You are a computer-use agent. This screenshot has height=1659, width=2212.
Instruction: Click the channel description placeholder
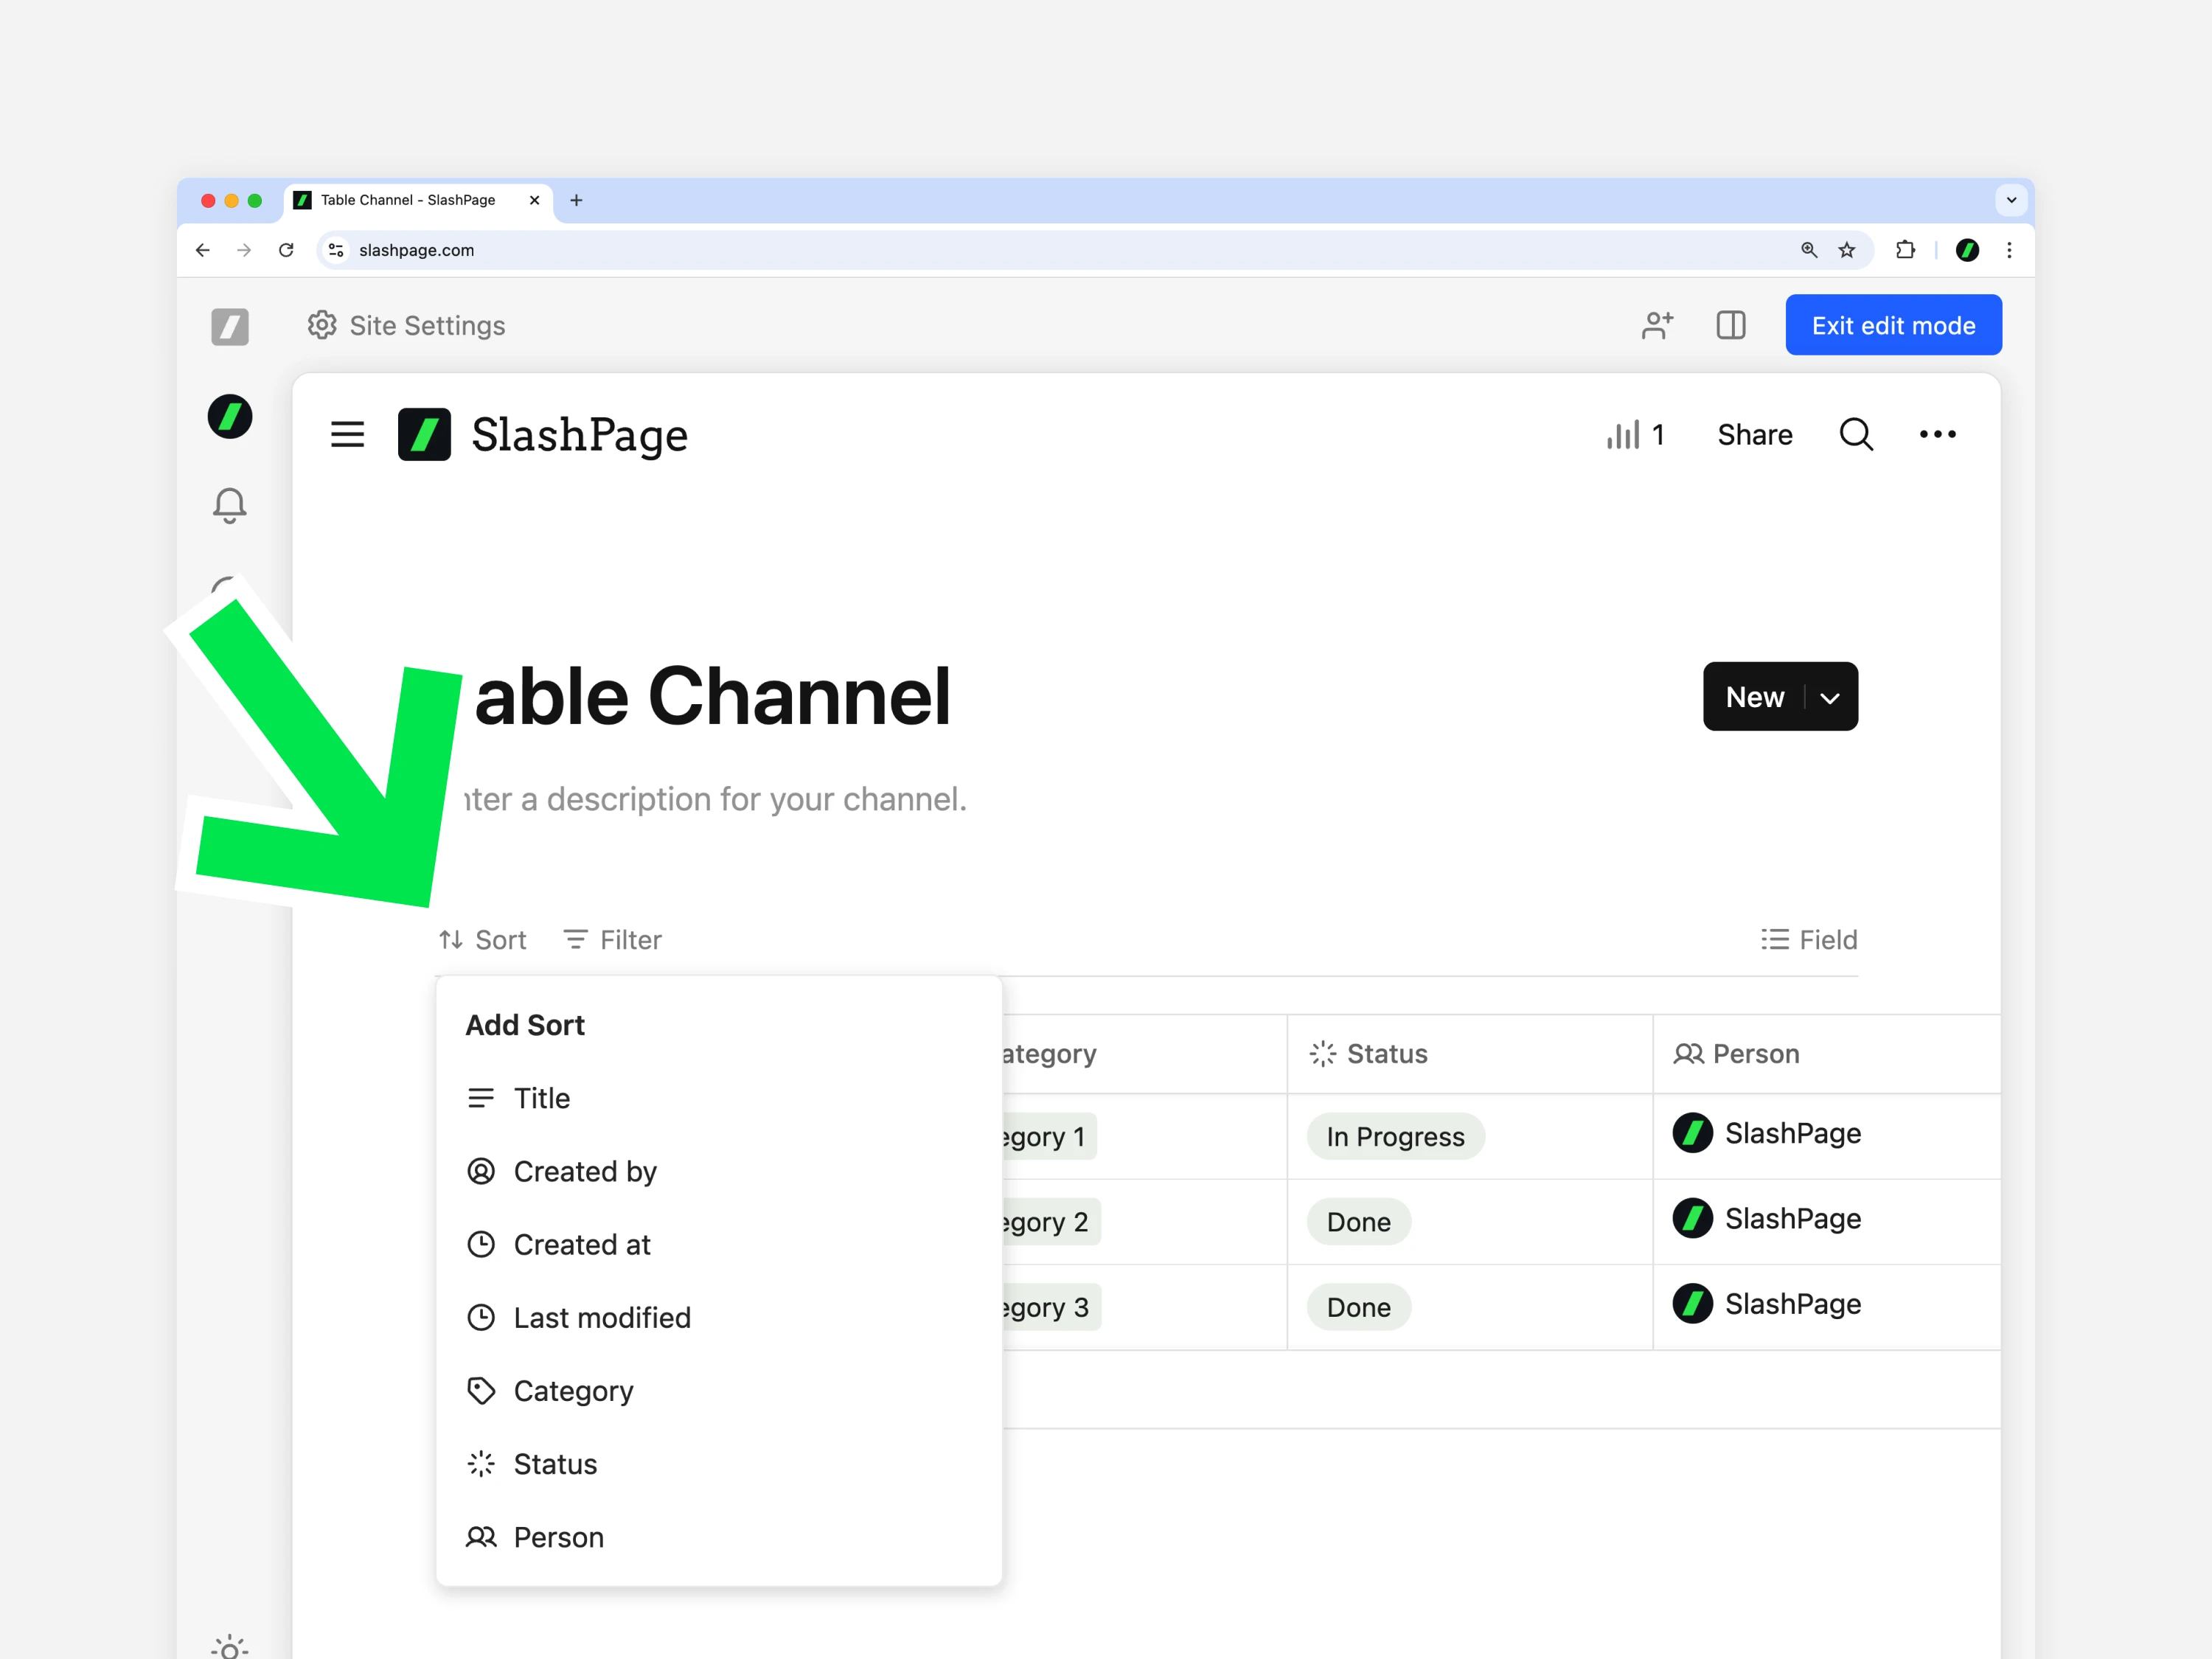point(716,799)
